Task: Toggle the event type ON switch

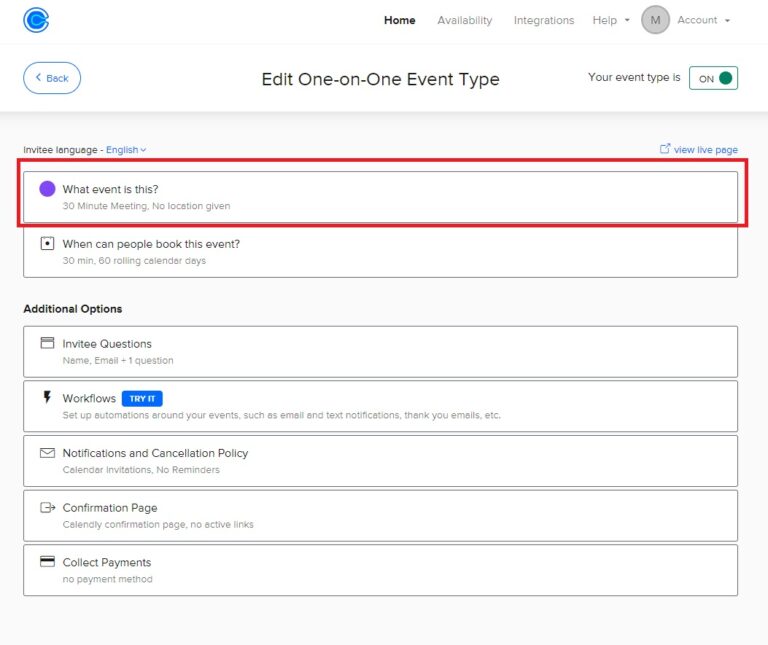Action: click(713, 78)
